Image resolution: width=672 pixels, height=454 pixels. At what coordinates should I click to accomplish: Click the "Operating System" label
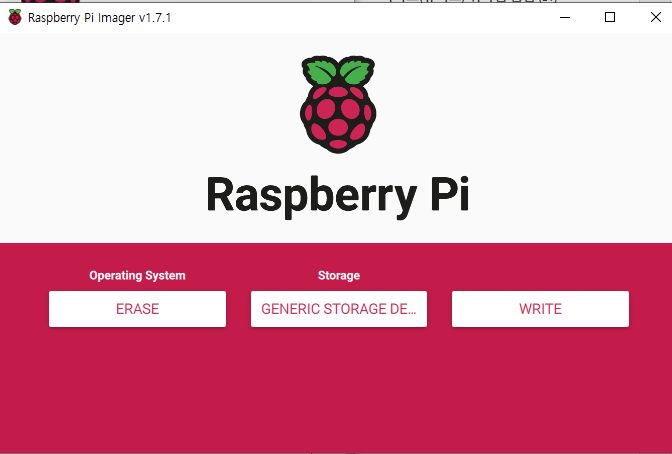137,275
